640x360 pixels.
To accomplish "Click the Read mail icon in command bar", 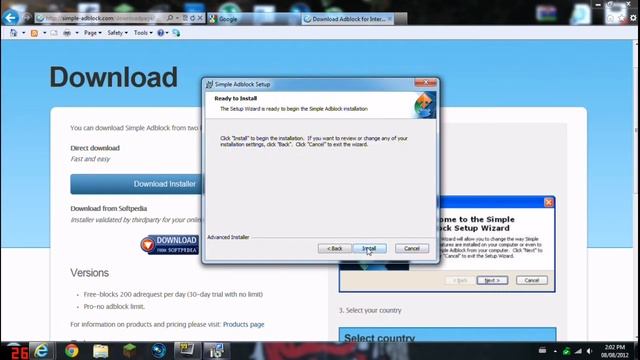I will pyautogui.click(x=54, y=33).
